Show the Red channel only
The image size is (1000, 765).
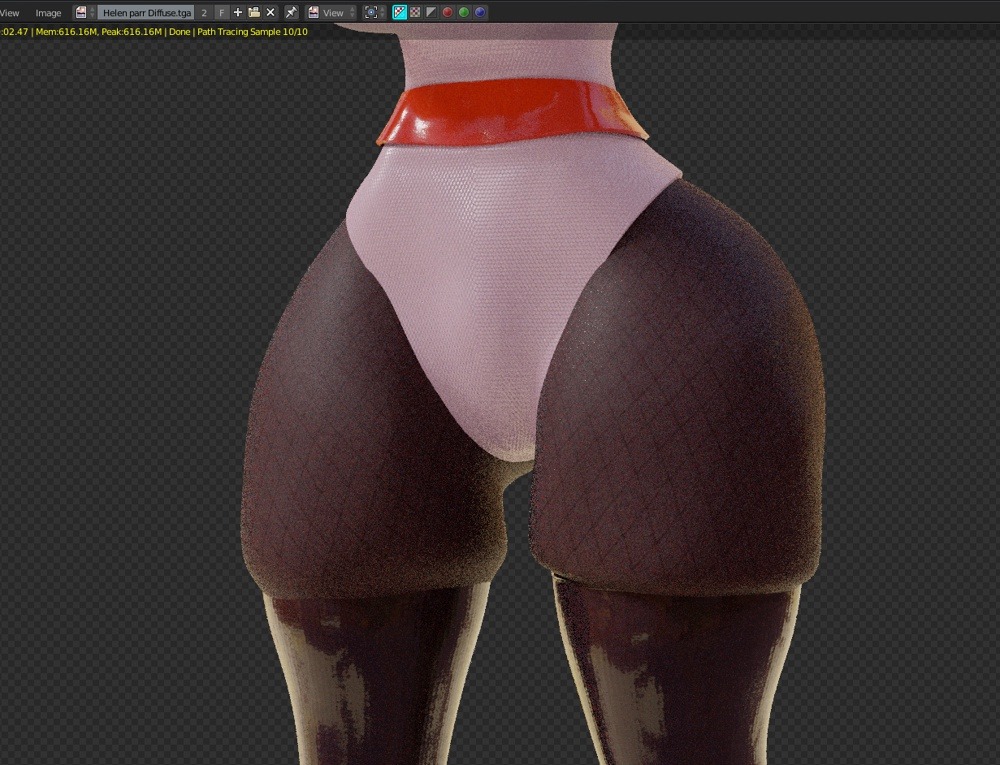point(448,12)
